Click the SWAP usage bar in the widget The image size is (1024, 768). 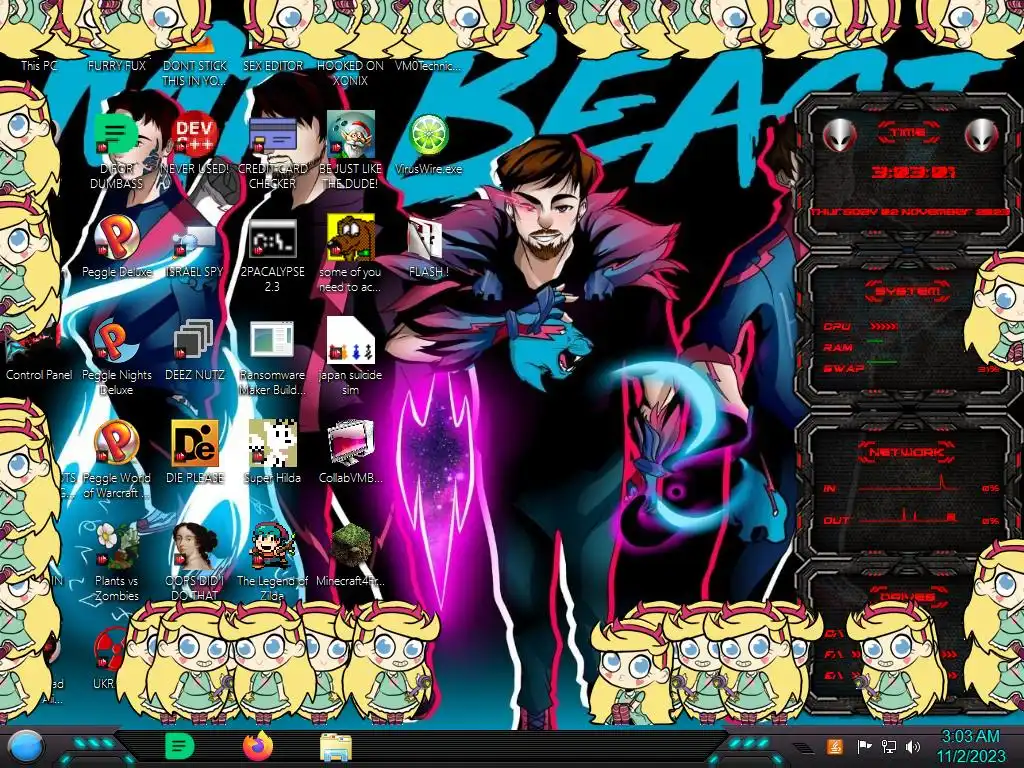[882, 362]
